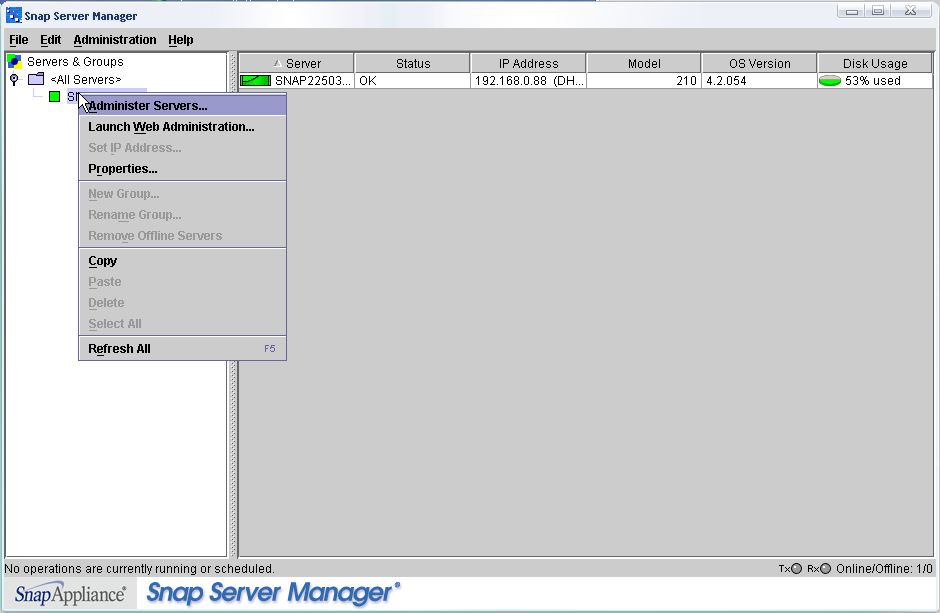Close the Snap Server Manager window
Viewport: 940px width, 613px height.
click(x=911, y=11)
